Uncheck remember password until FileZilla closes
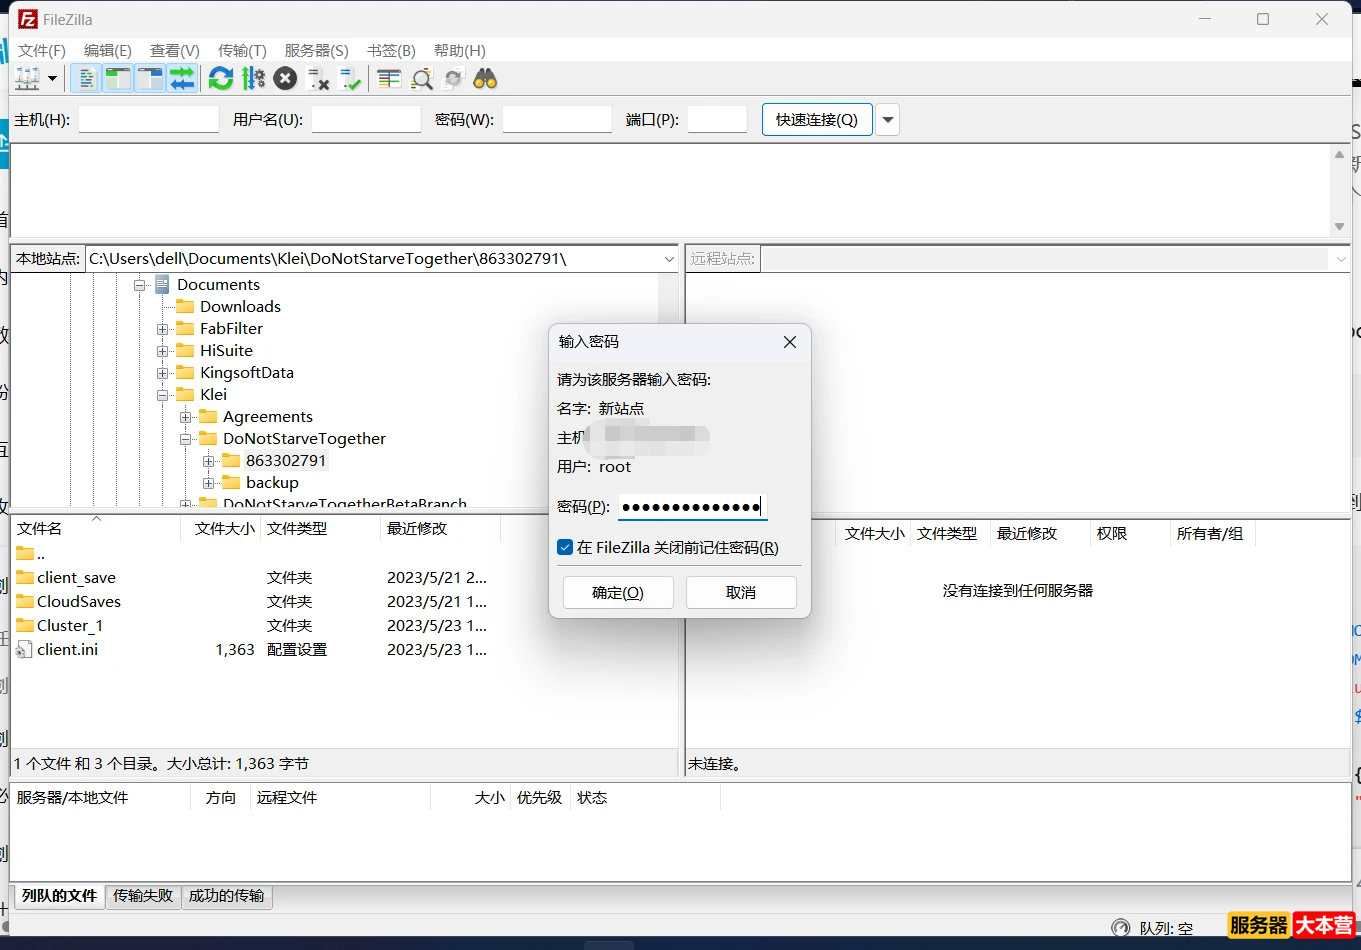1361x950 pixels. tap(565, 548)
